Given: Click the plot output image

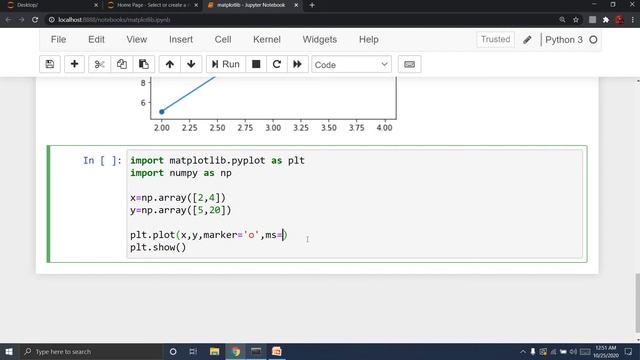Looking at the screenshot, I should (x=266, y=105).
